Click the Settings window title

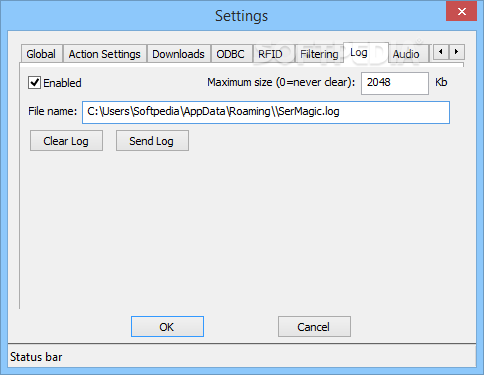click(x=241, y=16)
